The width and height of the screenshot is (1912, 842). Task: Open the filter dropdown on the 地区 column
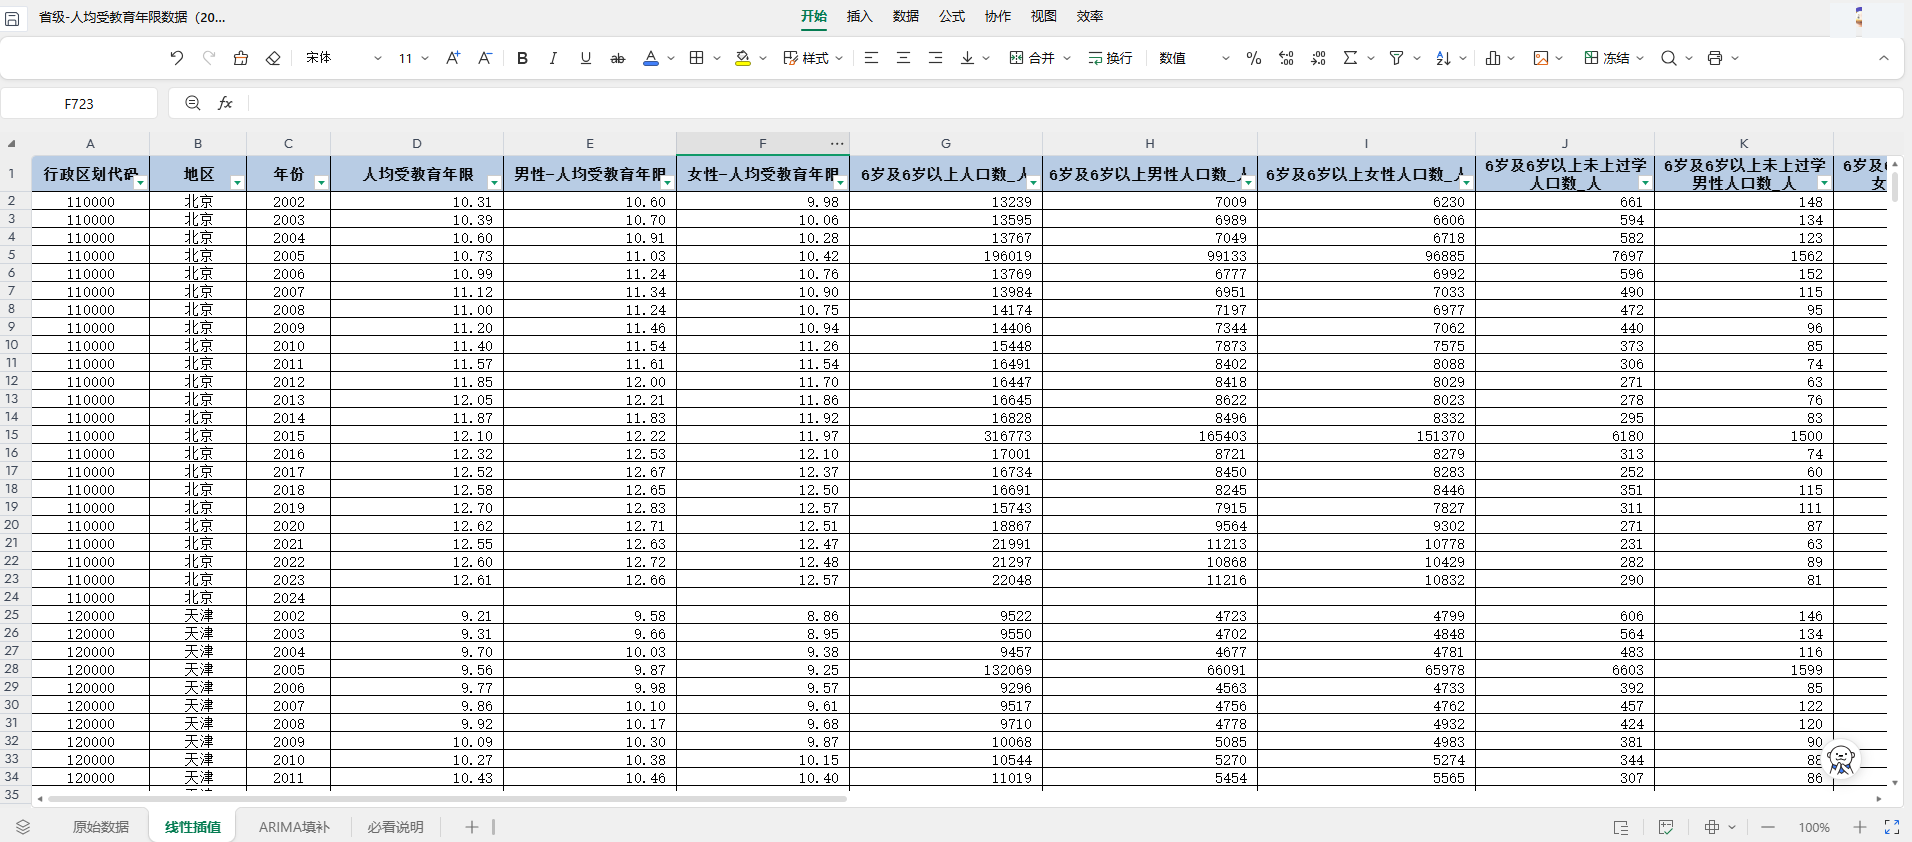(x=237, y=182)
